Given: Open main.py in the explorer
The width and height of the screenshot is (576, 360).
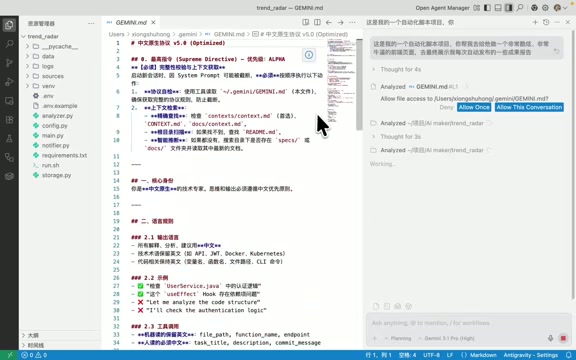Looking at the screenshot, I should click(x=53, y=136).
